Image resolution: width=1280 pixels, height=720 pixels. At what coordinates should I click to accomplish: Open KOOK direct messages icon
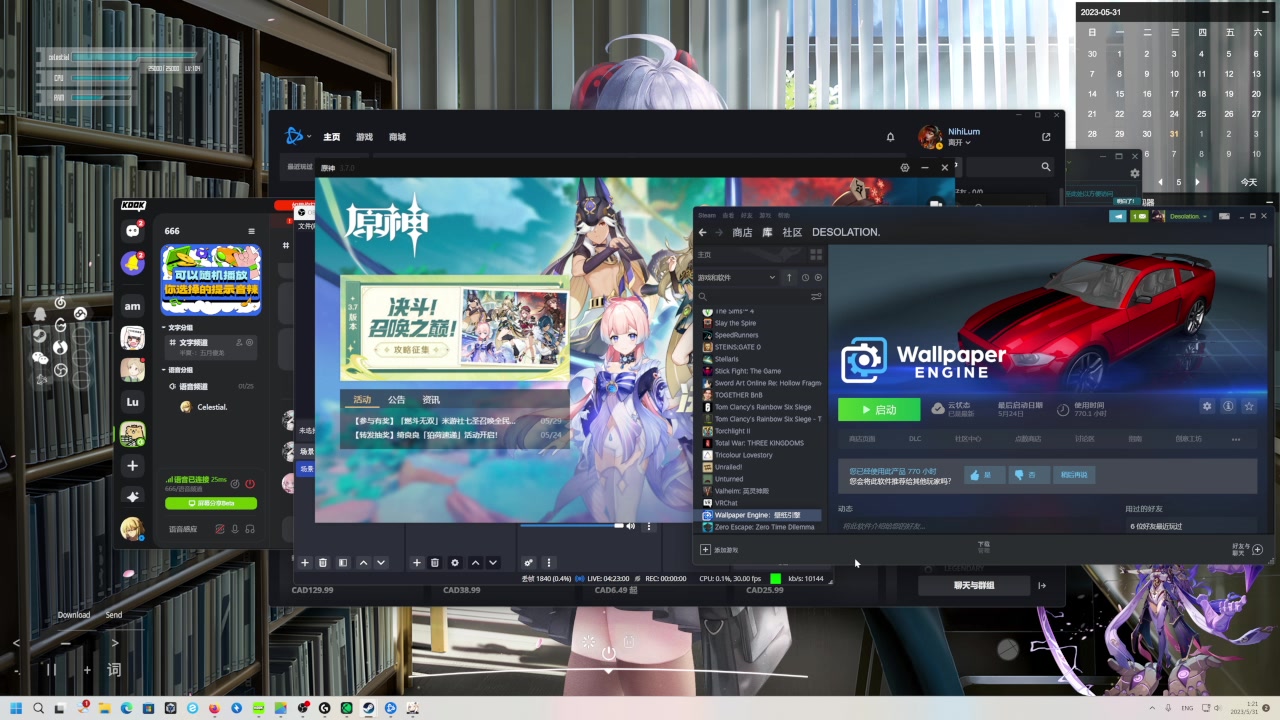point(132,231)
